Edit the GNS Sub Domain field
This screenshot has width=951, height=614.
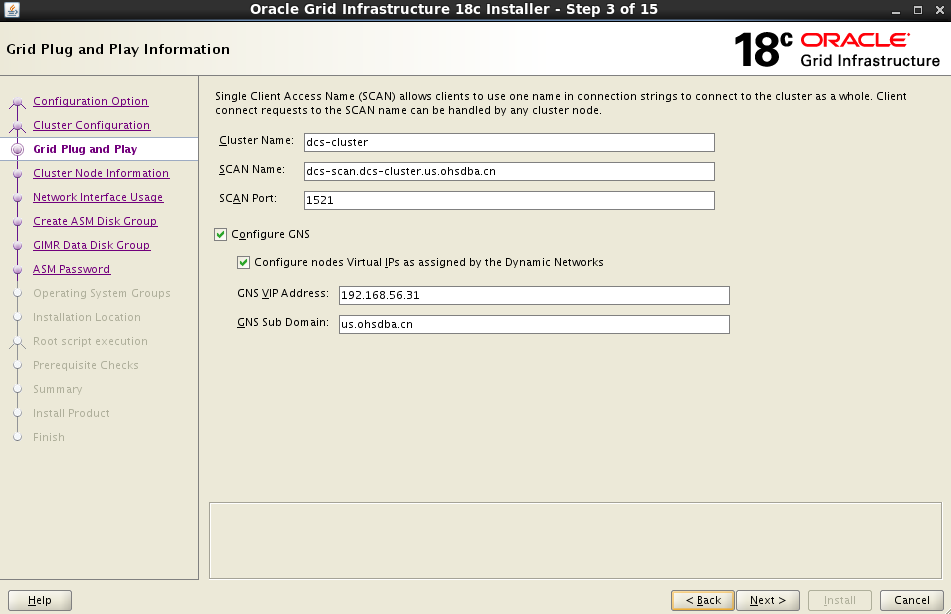534,325
